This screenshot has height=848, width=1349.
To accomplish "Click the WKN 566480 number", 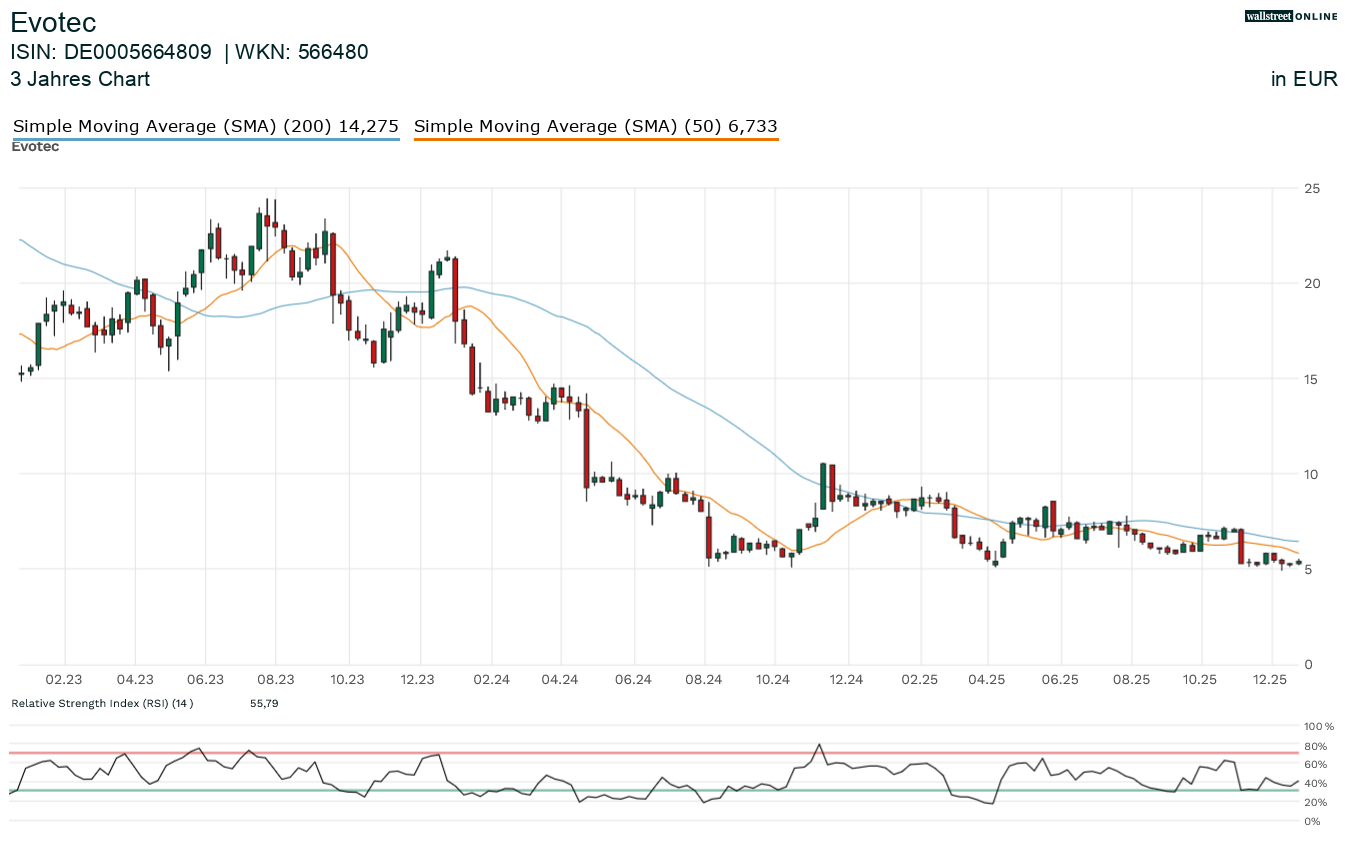I will pyautogui.click(x=333, y=52).
